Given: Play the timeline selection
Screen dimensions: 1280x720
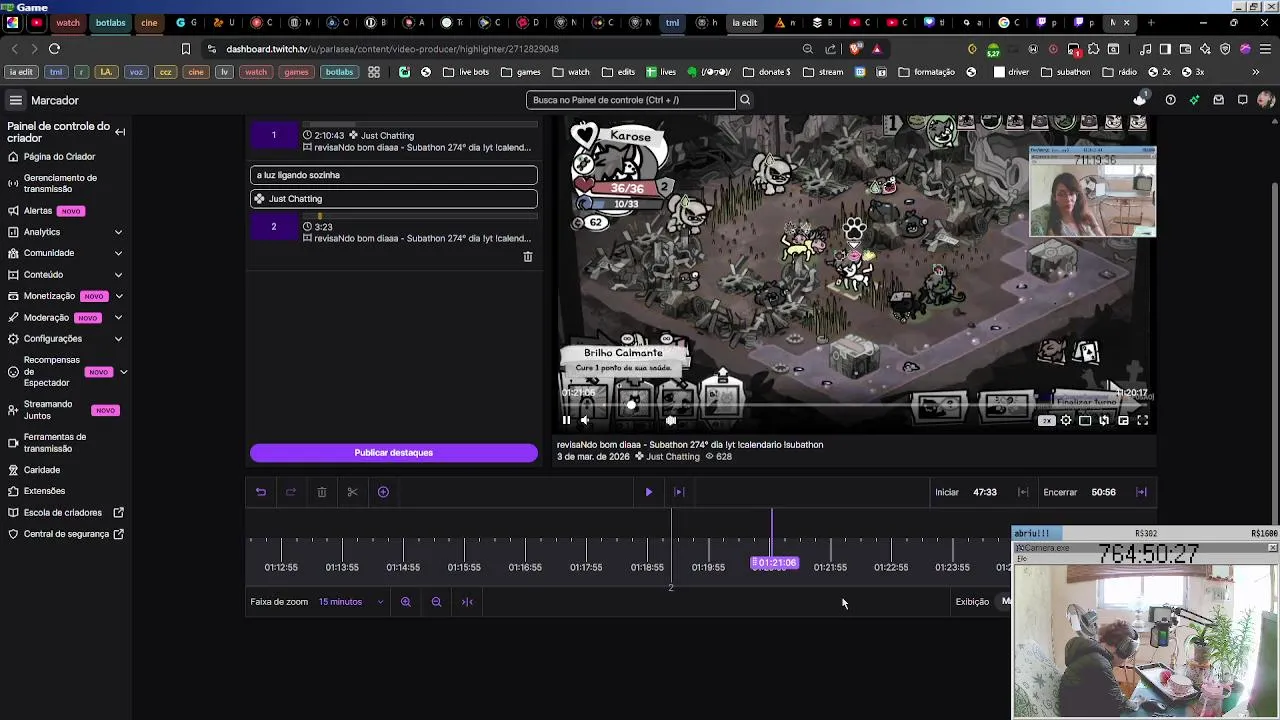Looking at the screenshot, I should click(648, 492).
